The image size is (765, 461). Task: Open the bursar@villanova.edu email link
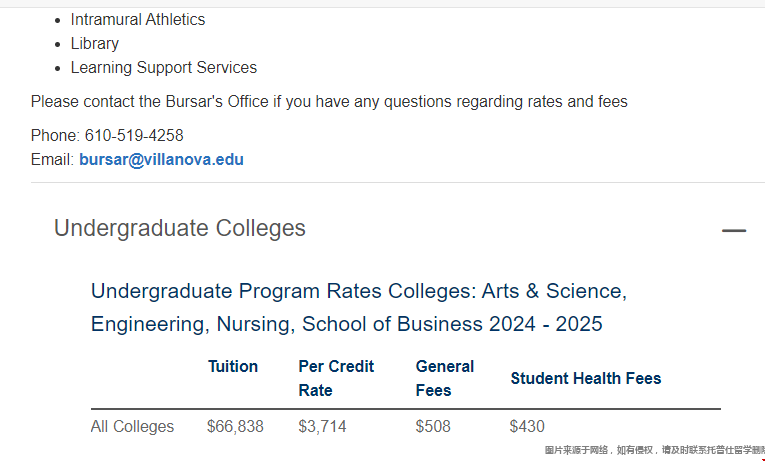161,160
